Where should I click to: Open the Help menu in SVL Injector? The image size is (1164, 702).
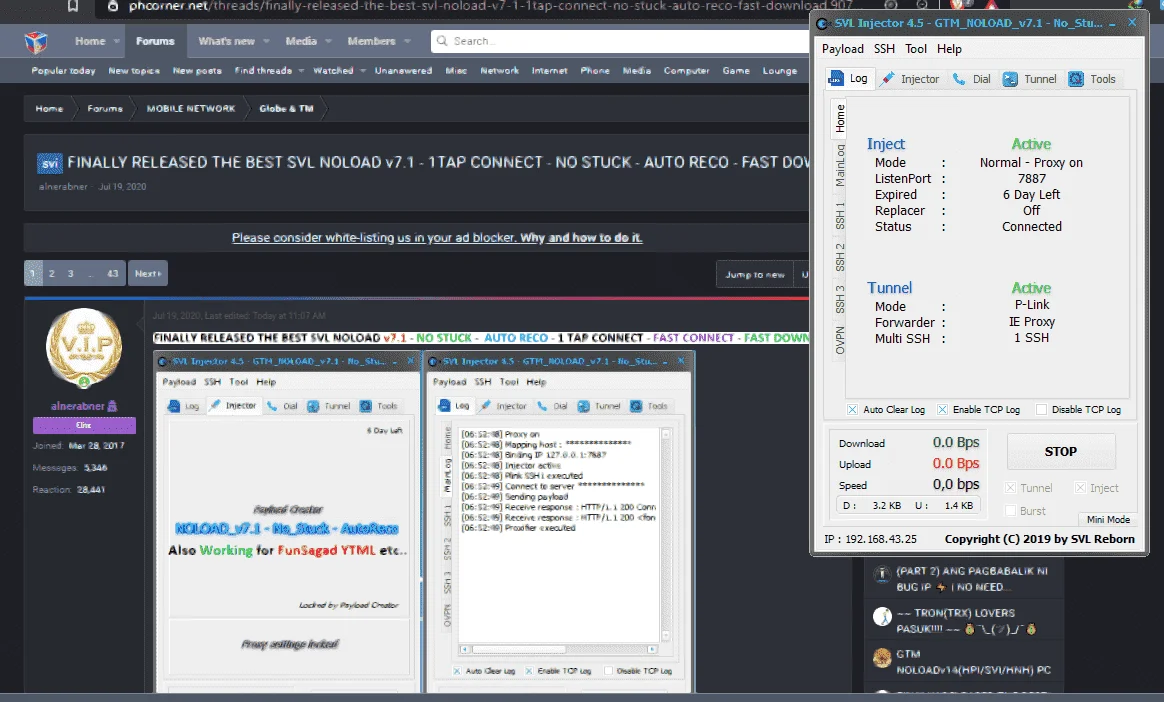point(949,49)
